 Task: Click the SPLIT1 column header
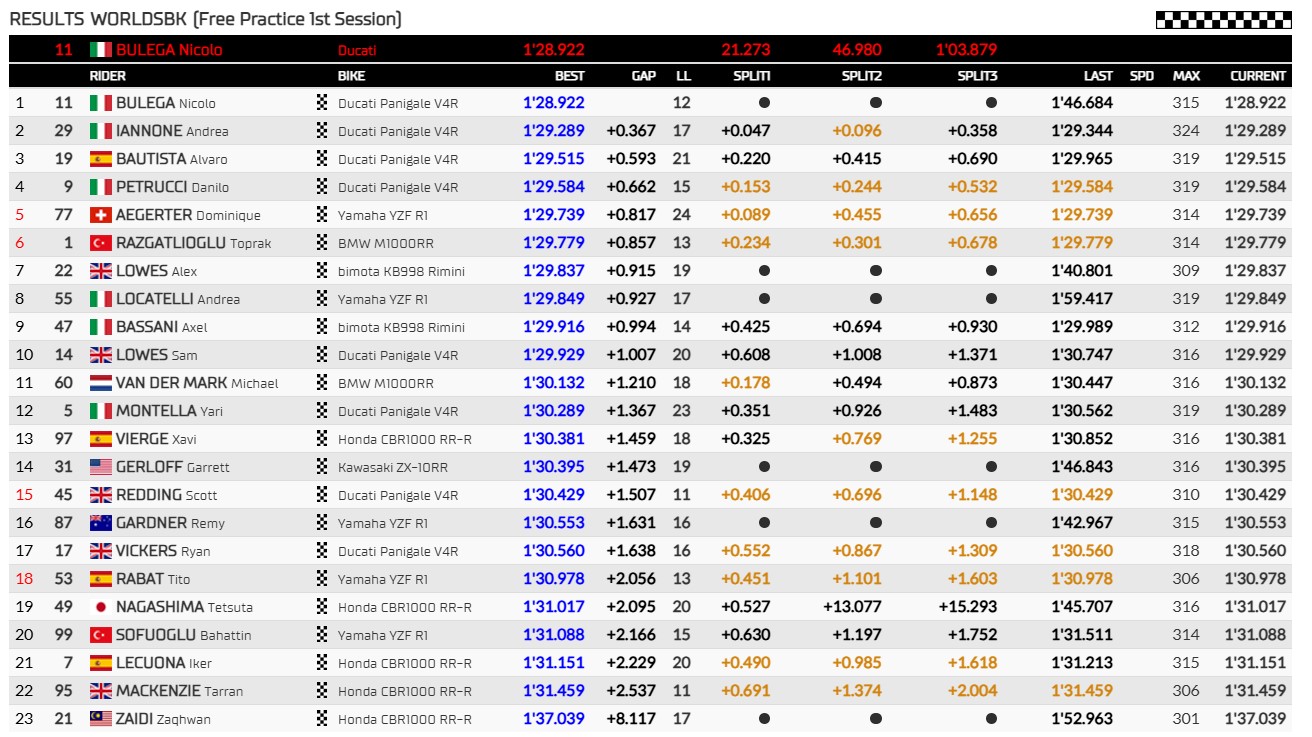750,76
